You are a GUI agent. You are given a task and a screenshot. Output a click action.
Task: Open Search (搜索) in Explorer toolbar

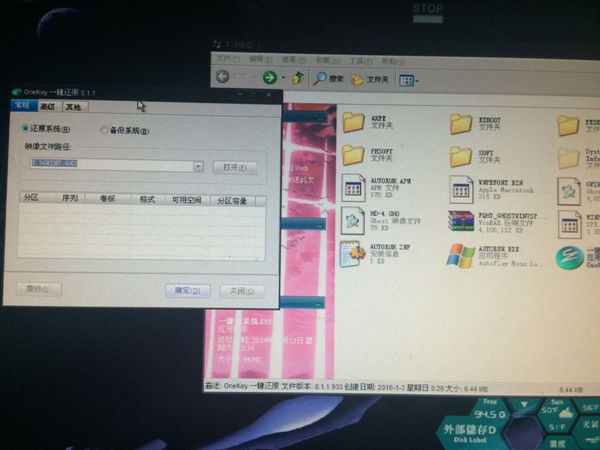[328, 78]
